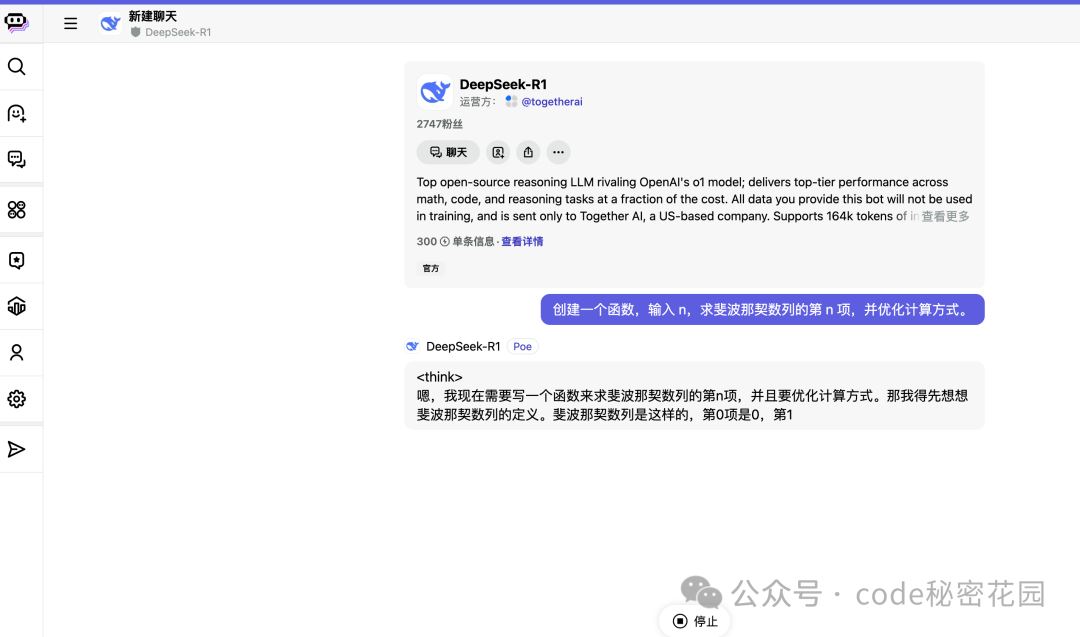1080x637 pixels.
Task: Click the DeepSeek-R1 bot avatar in card
Action: (435, 92)
